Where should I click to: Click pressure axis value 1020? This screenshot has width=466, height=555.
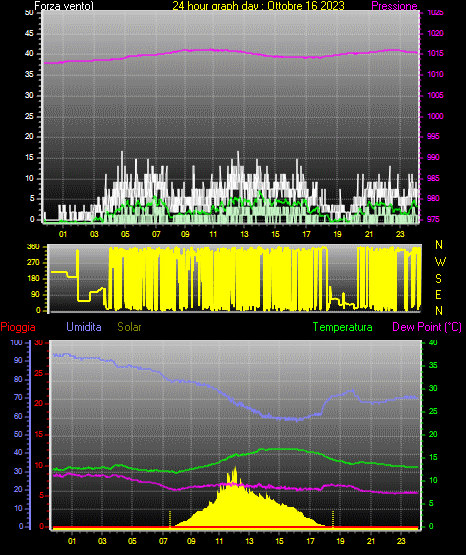435,33
